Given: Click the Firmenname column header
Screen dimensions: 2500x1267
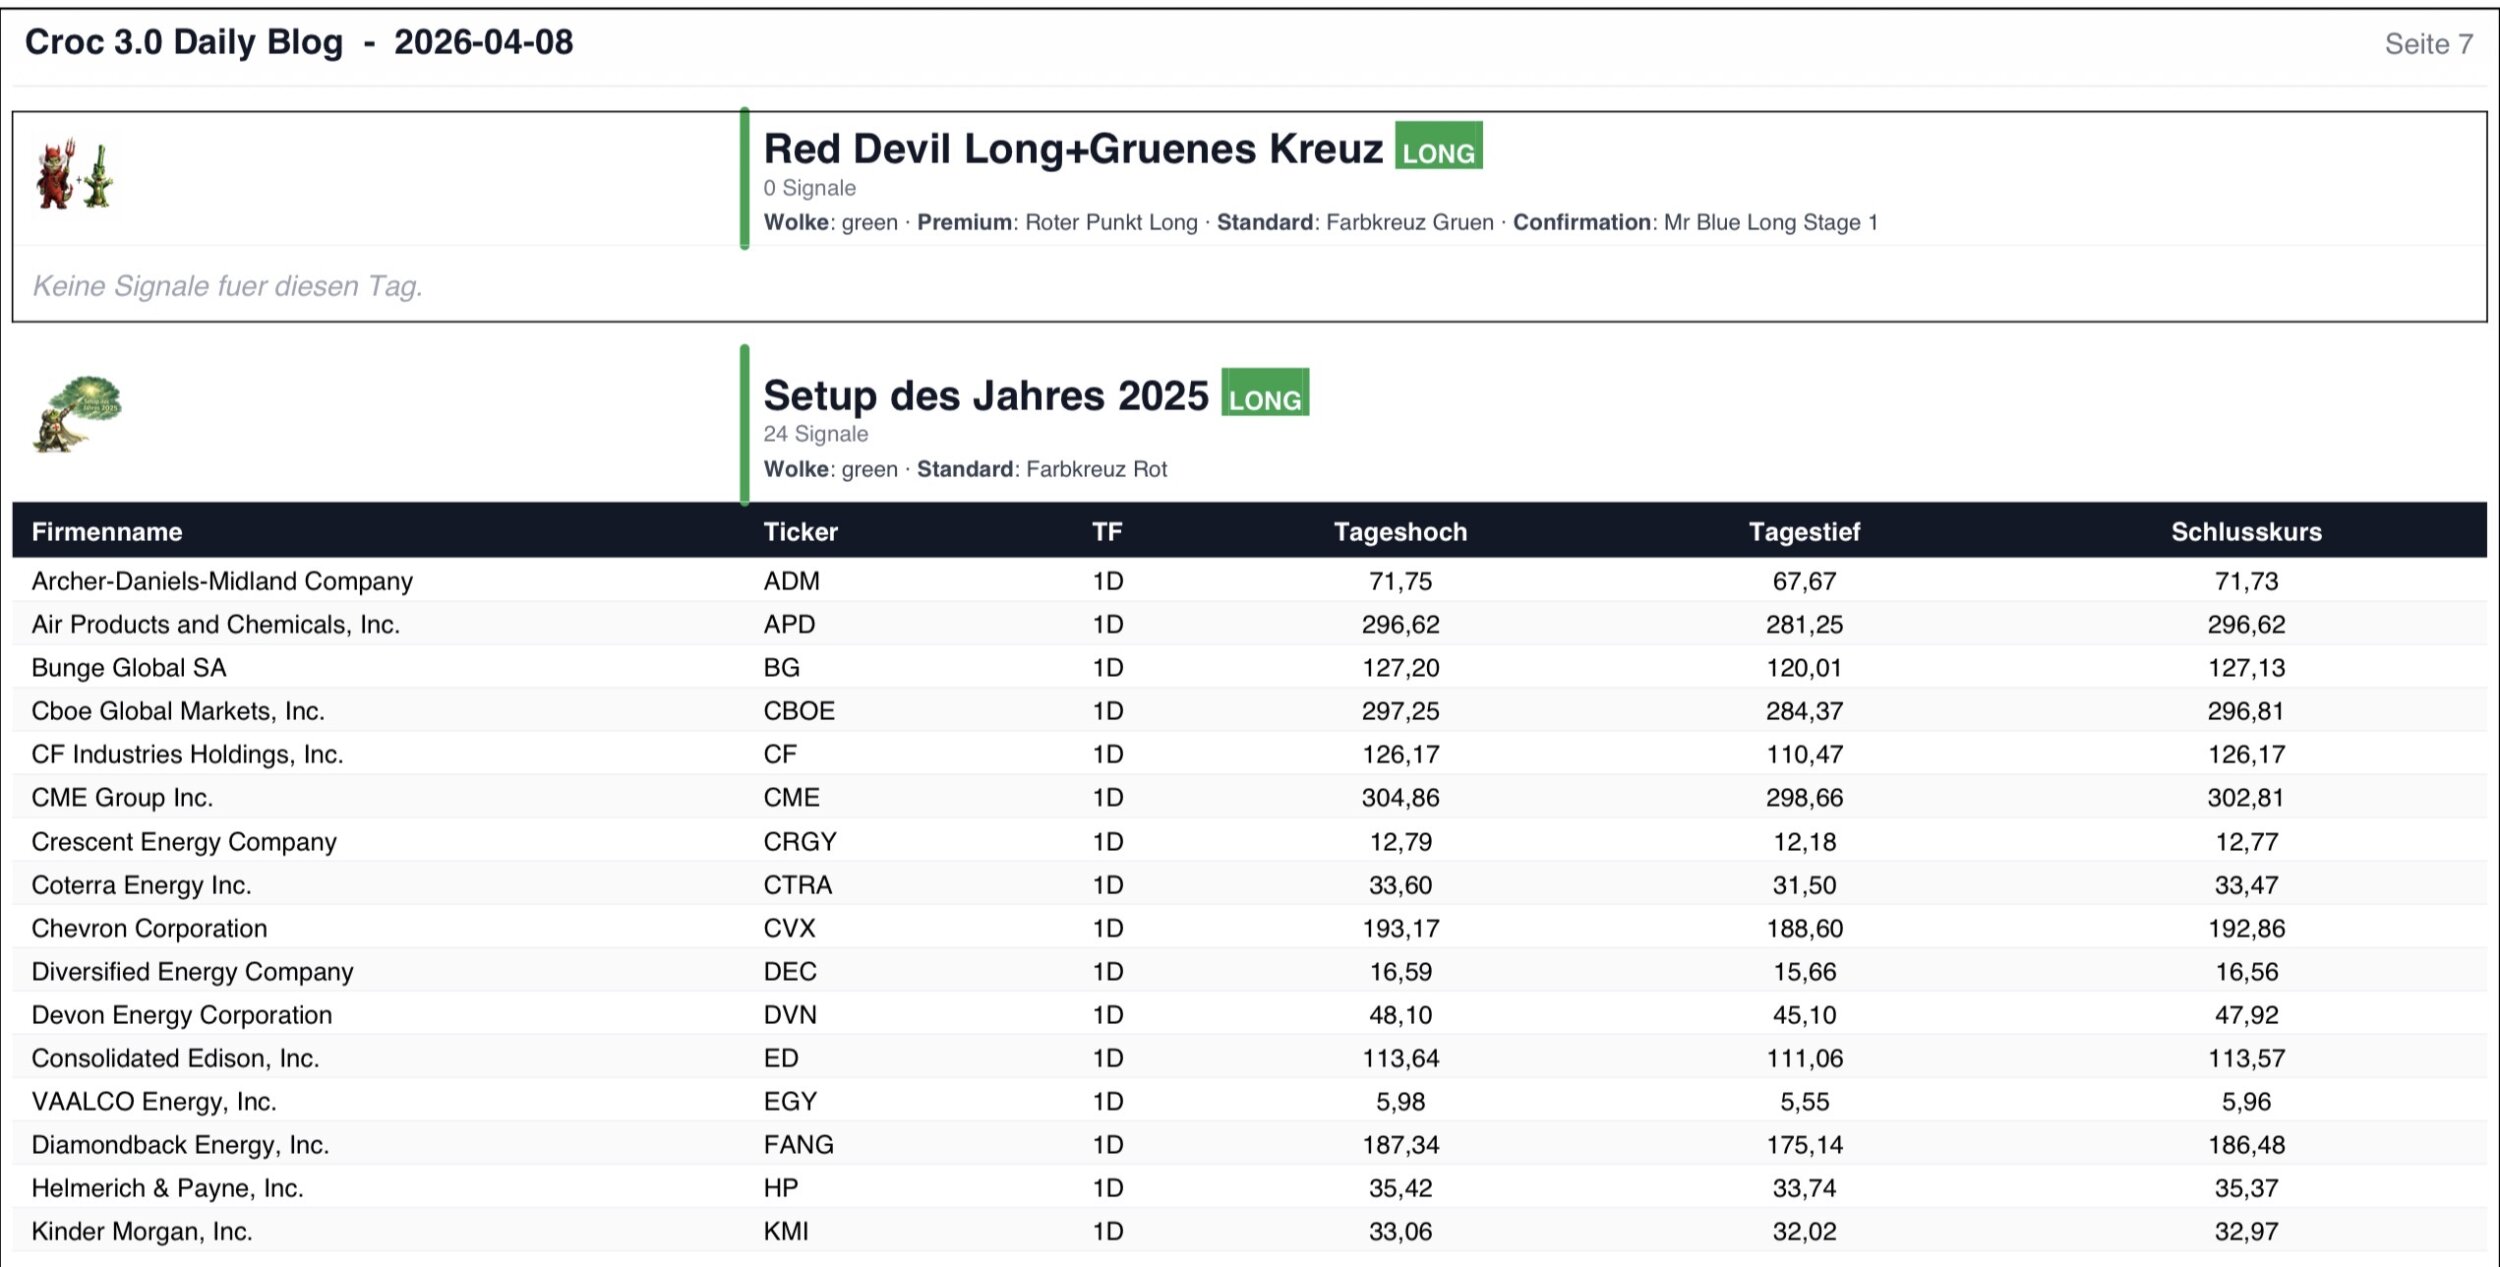Looking at the screenshot, I should [x=107, y=532].
